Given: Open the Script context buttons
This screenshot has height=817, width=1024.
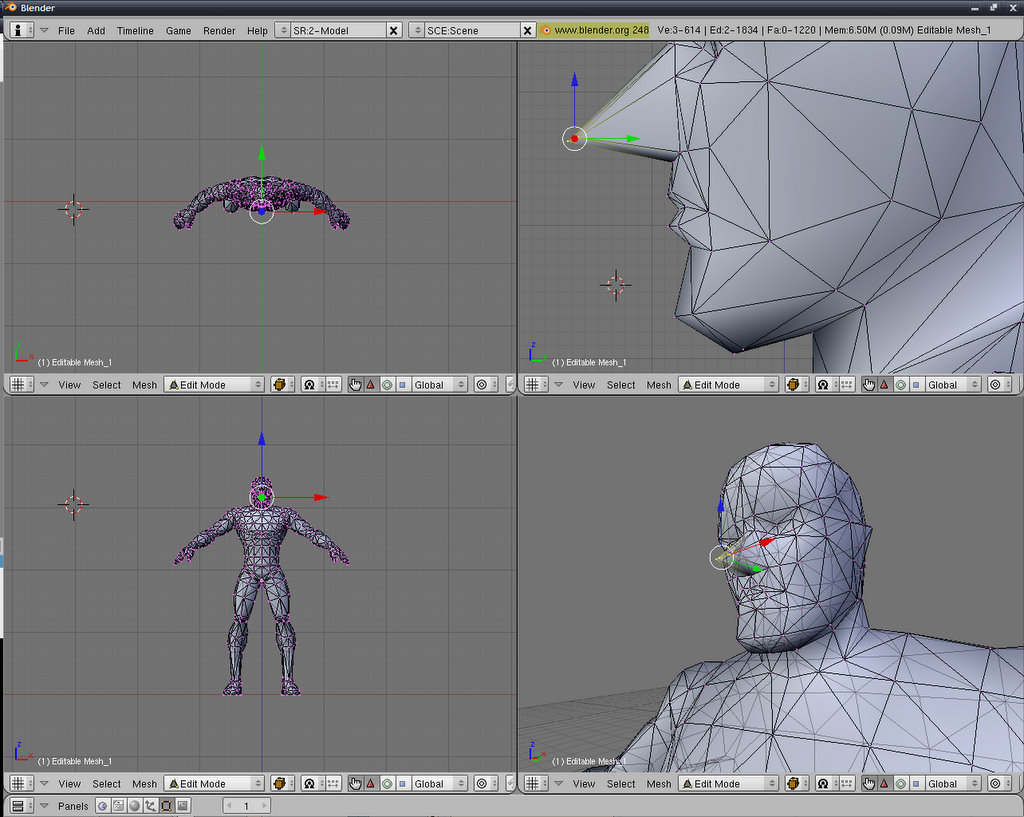Looking at the screenshot, I should 118,806.
